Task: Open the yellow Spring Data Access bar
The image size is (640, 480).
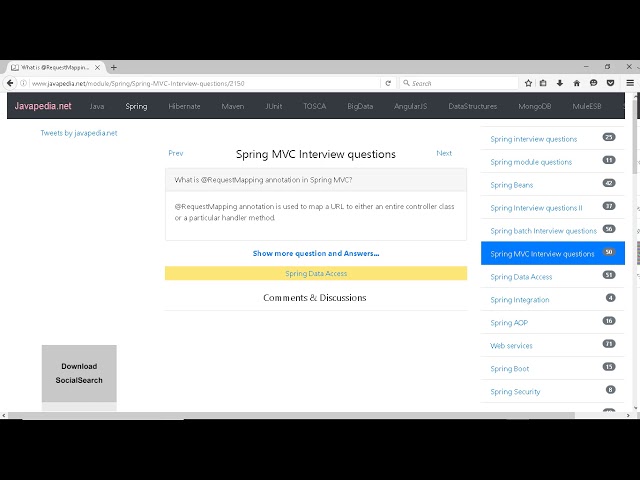Action: [316, 273]
